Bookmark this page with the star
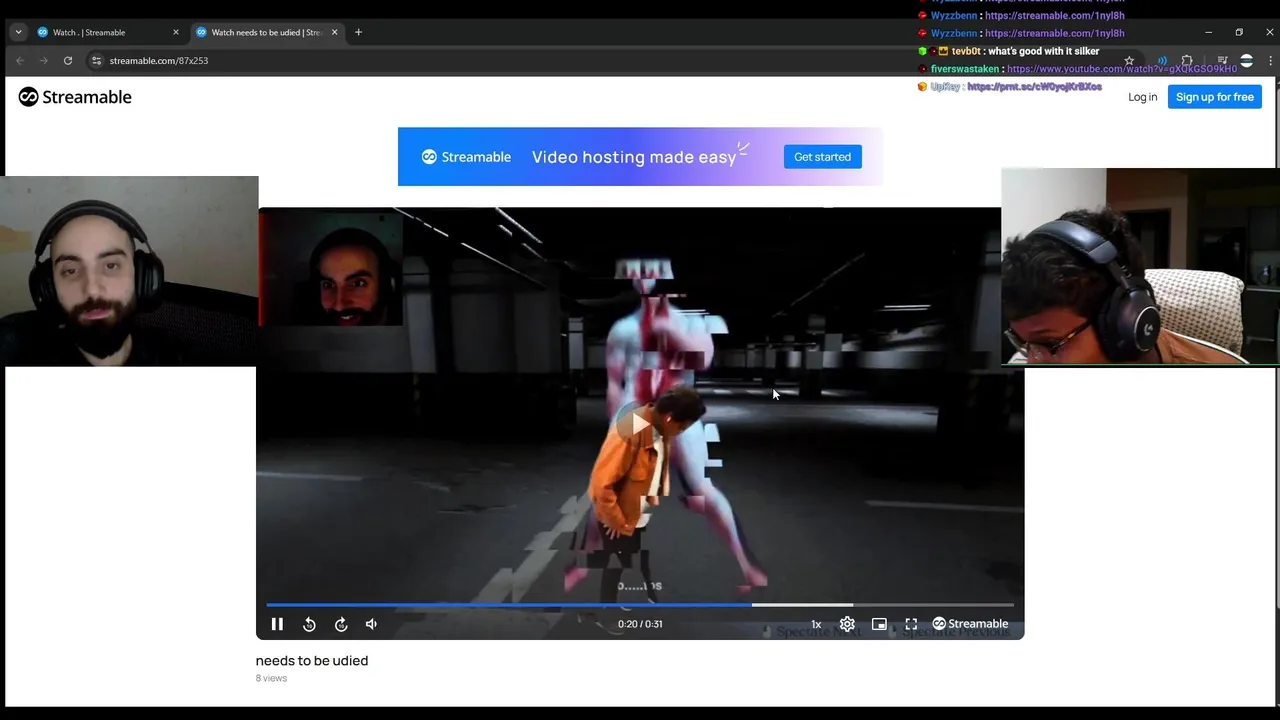The width and height of the screenshot is (1280, 720). (1129, 61)
